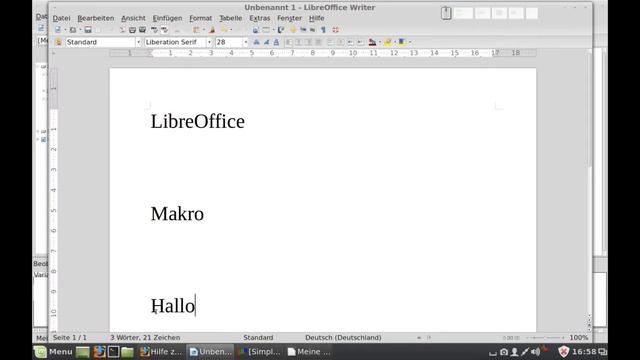Toggle Bold formatting
Screen dimensions: 640x360
(256, 42)
